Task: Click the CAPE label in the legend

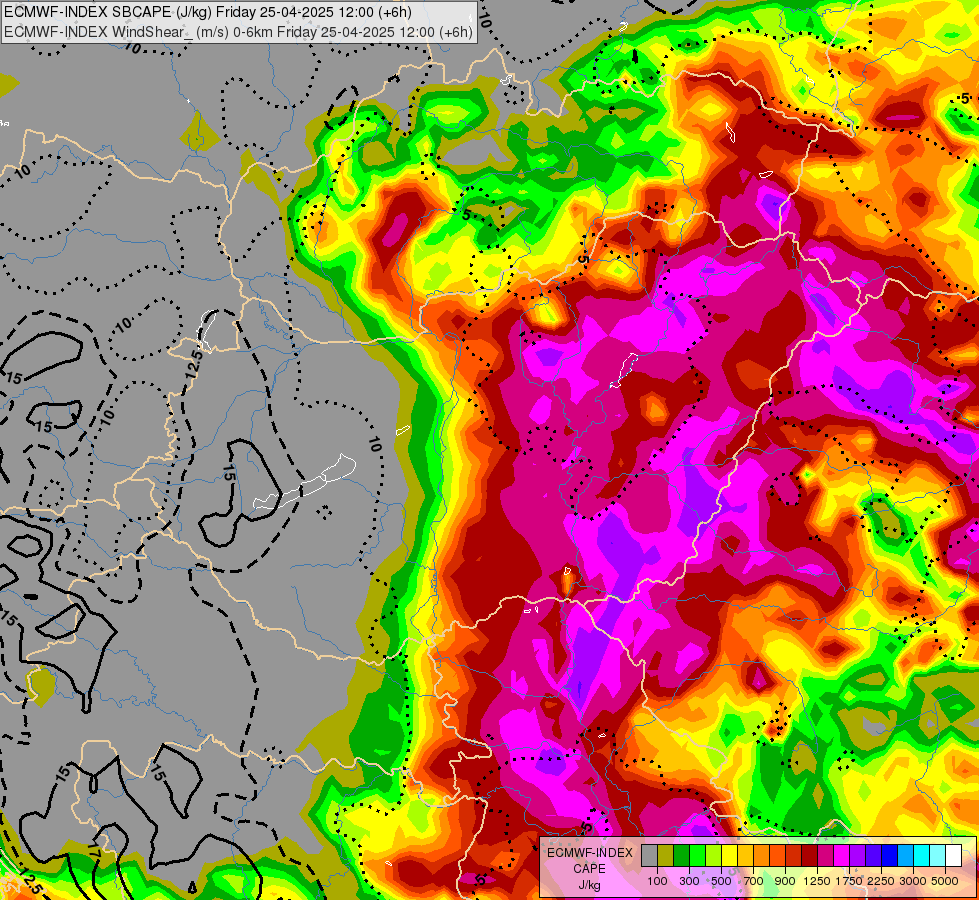Action: coord(589,869)
